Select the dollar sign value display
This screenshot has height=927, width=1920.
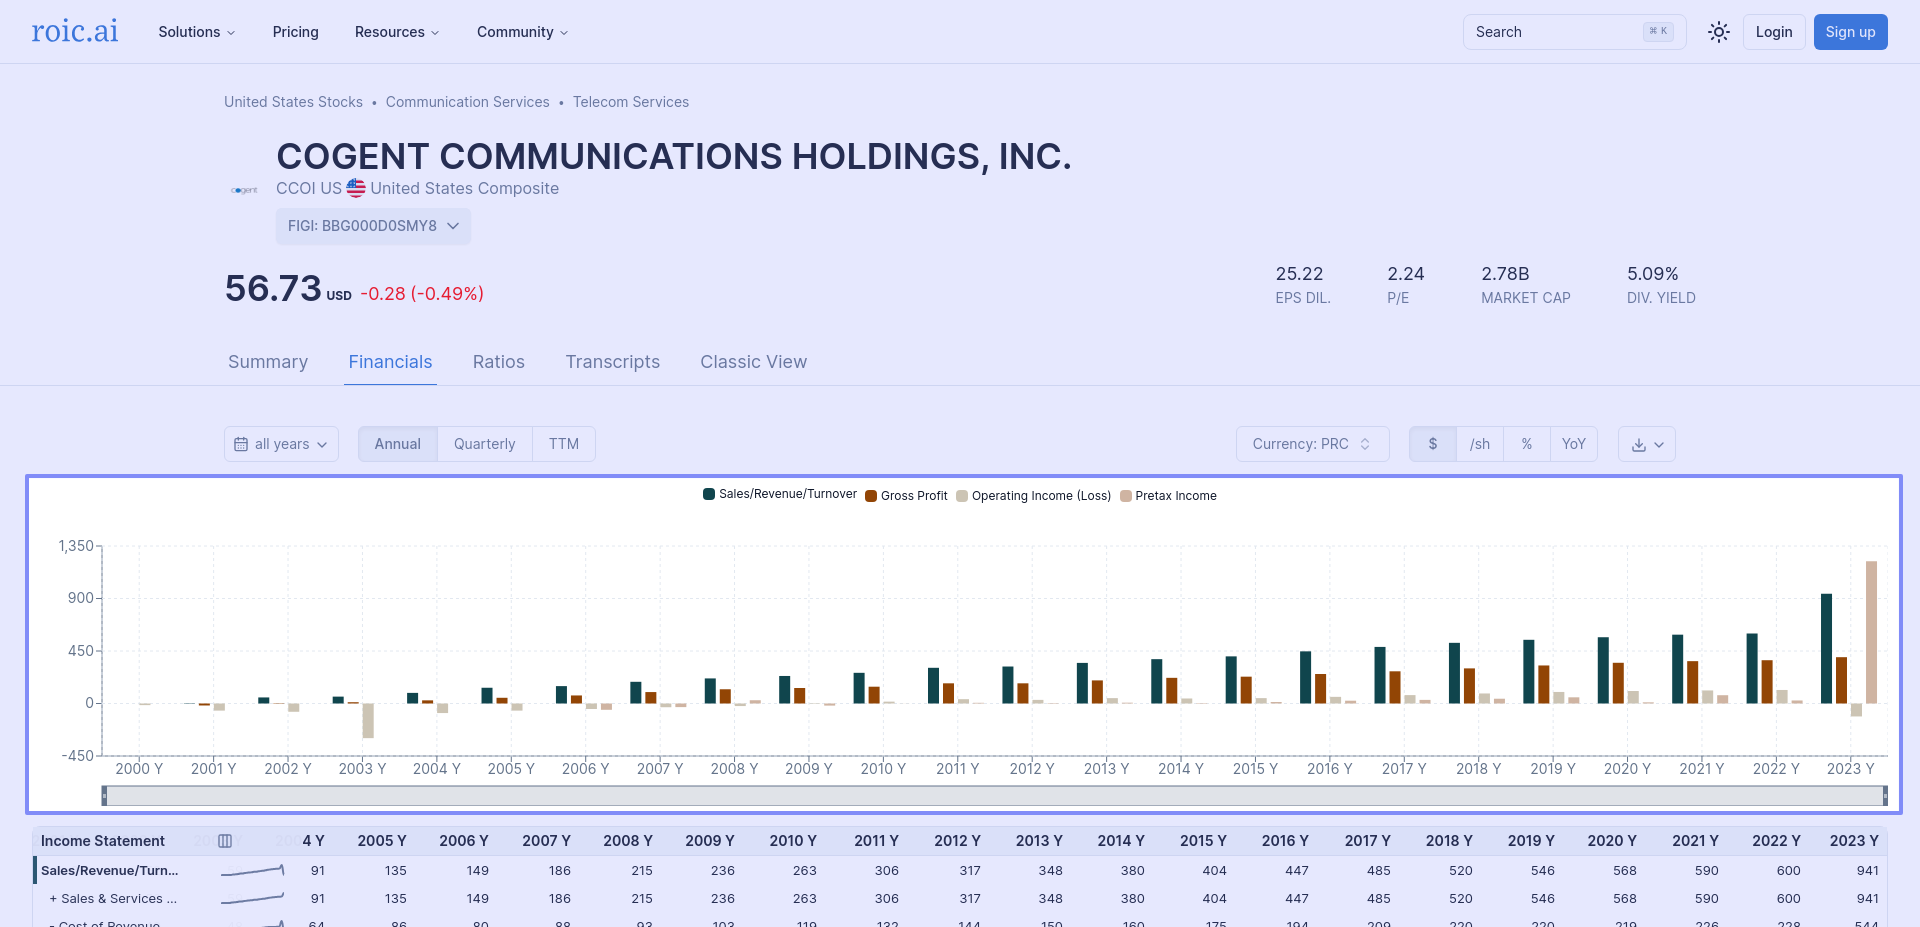(x=1432, y=444)
